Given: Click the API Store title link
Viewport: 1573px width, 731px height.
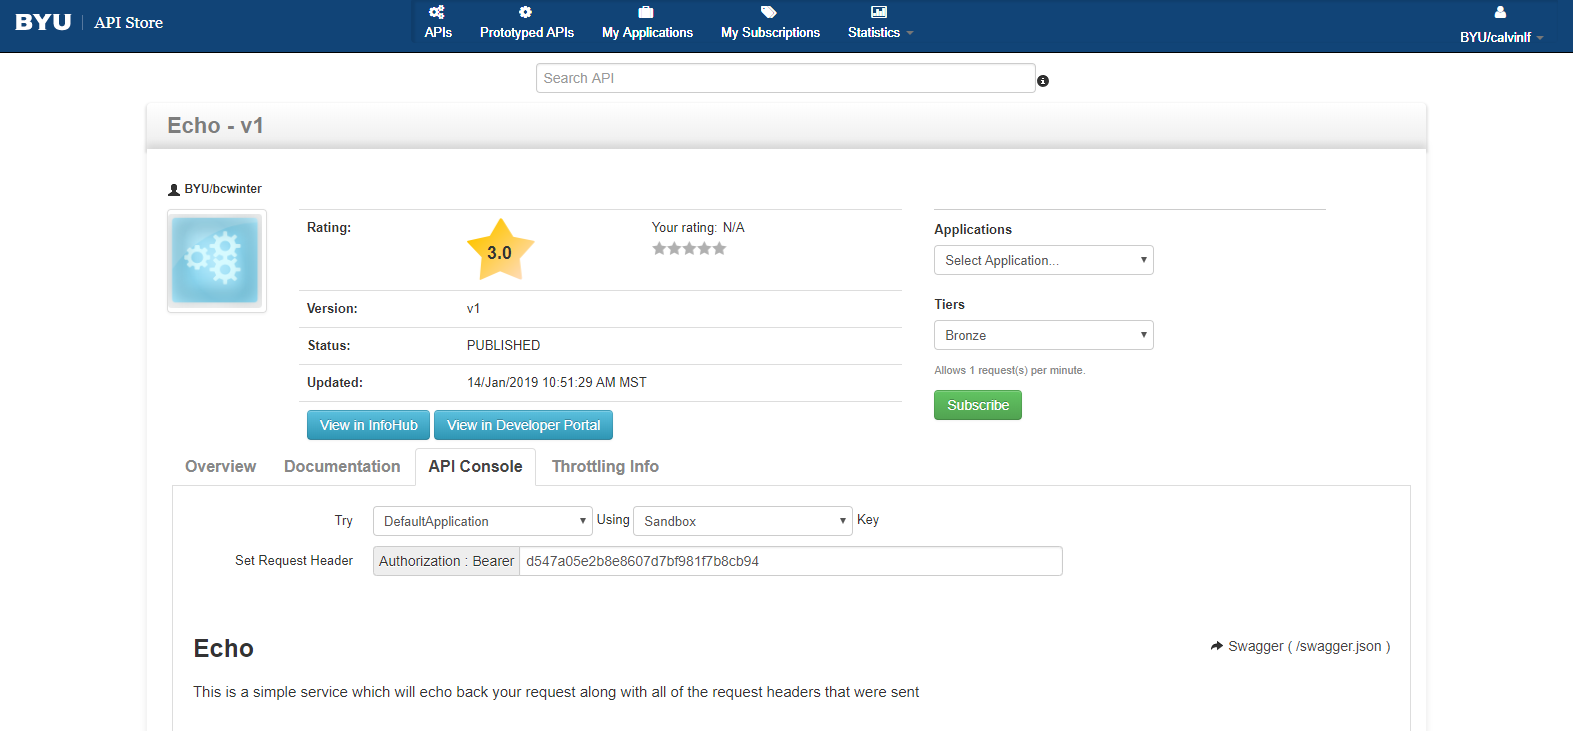Looking at the screenshot, I should (128, 22).
